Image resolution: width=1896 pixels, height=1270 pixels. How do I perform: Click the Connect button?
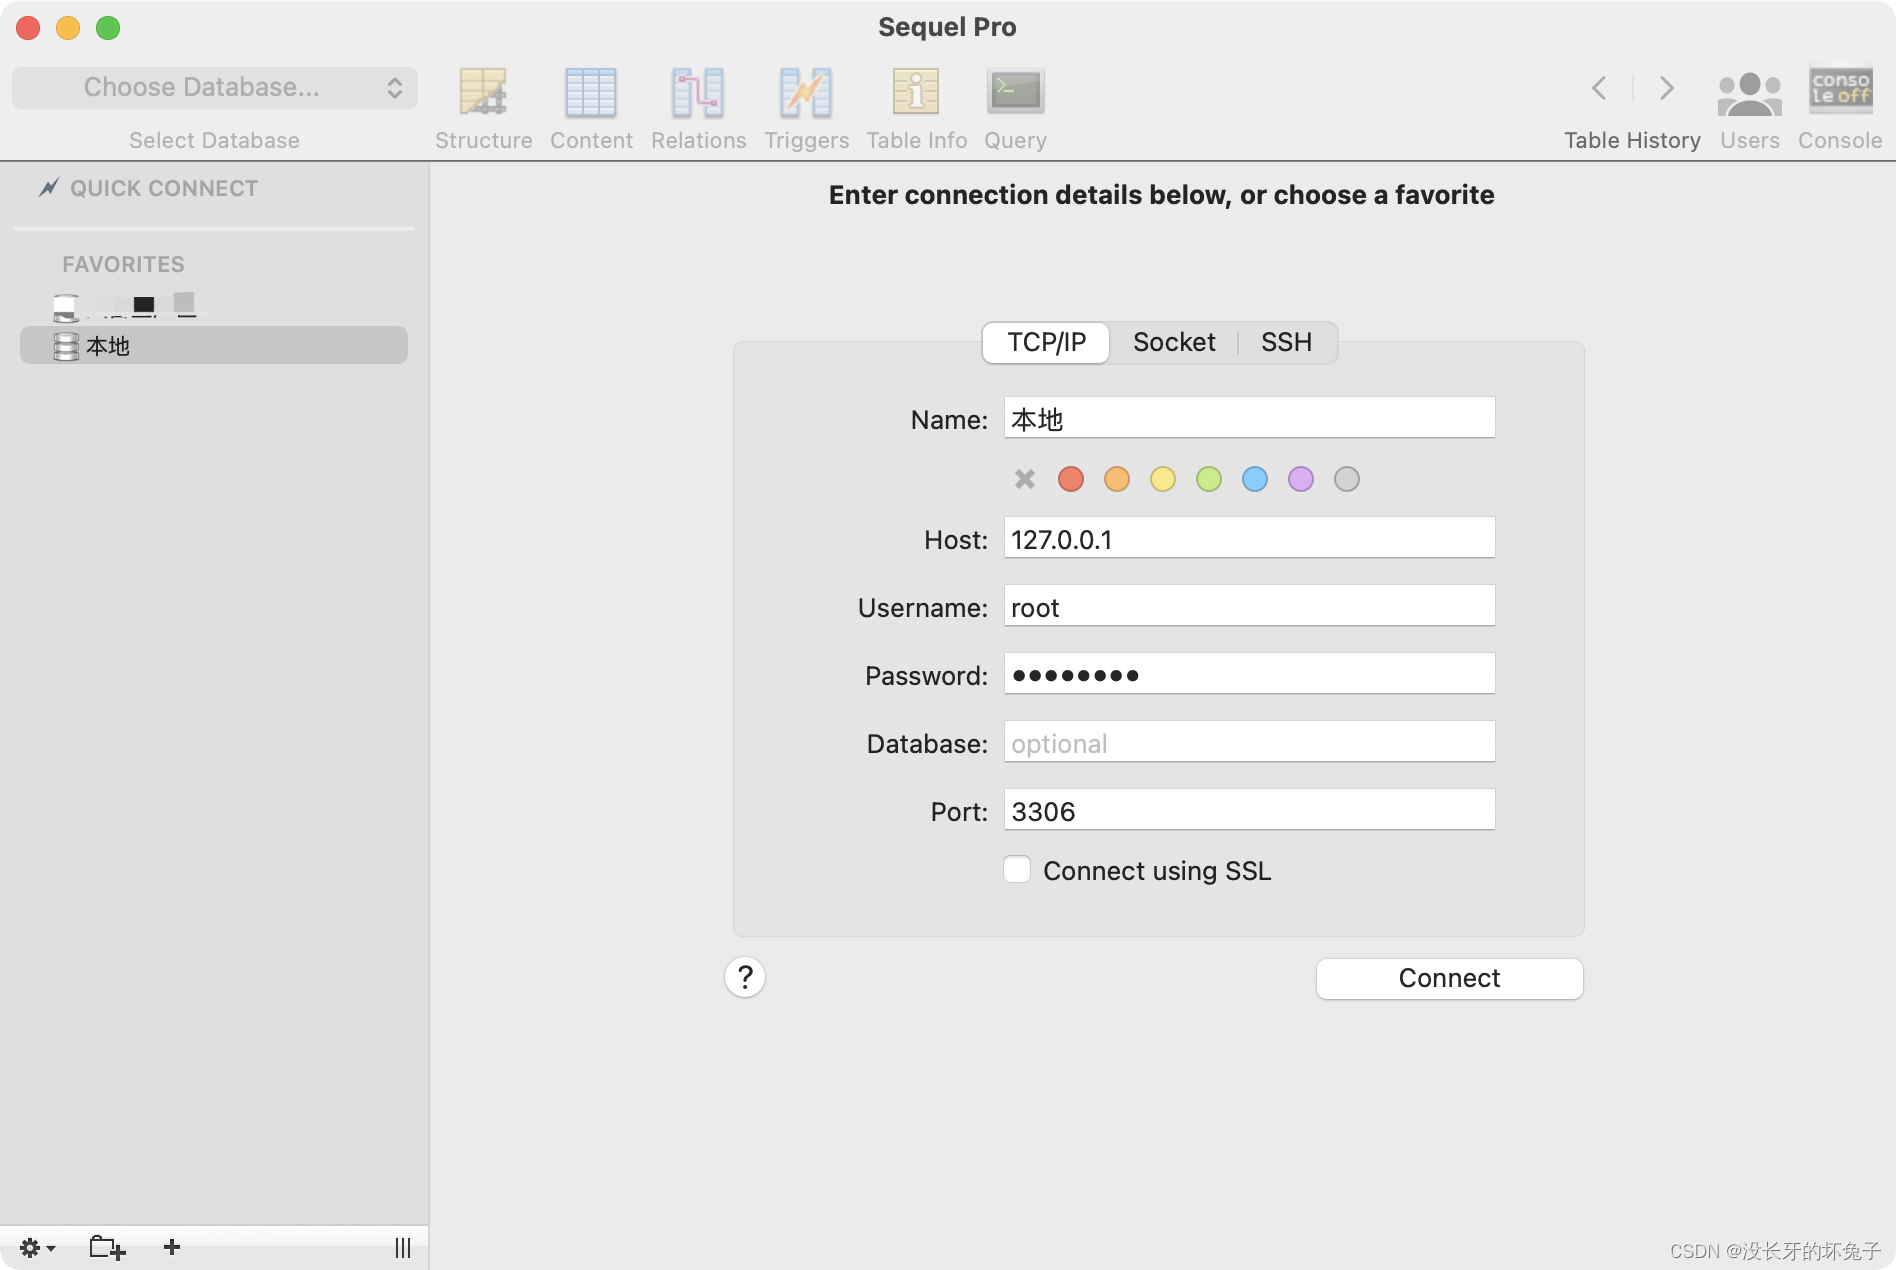pyautogui.click(x=1449, y=978)
